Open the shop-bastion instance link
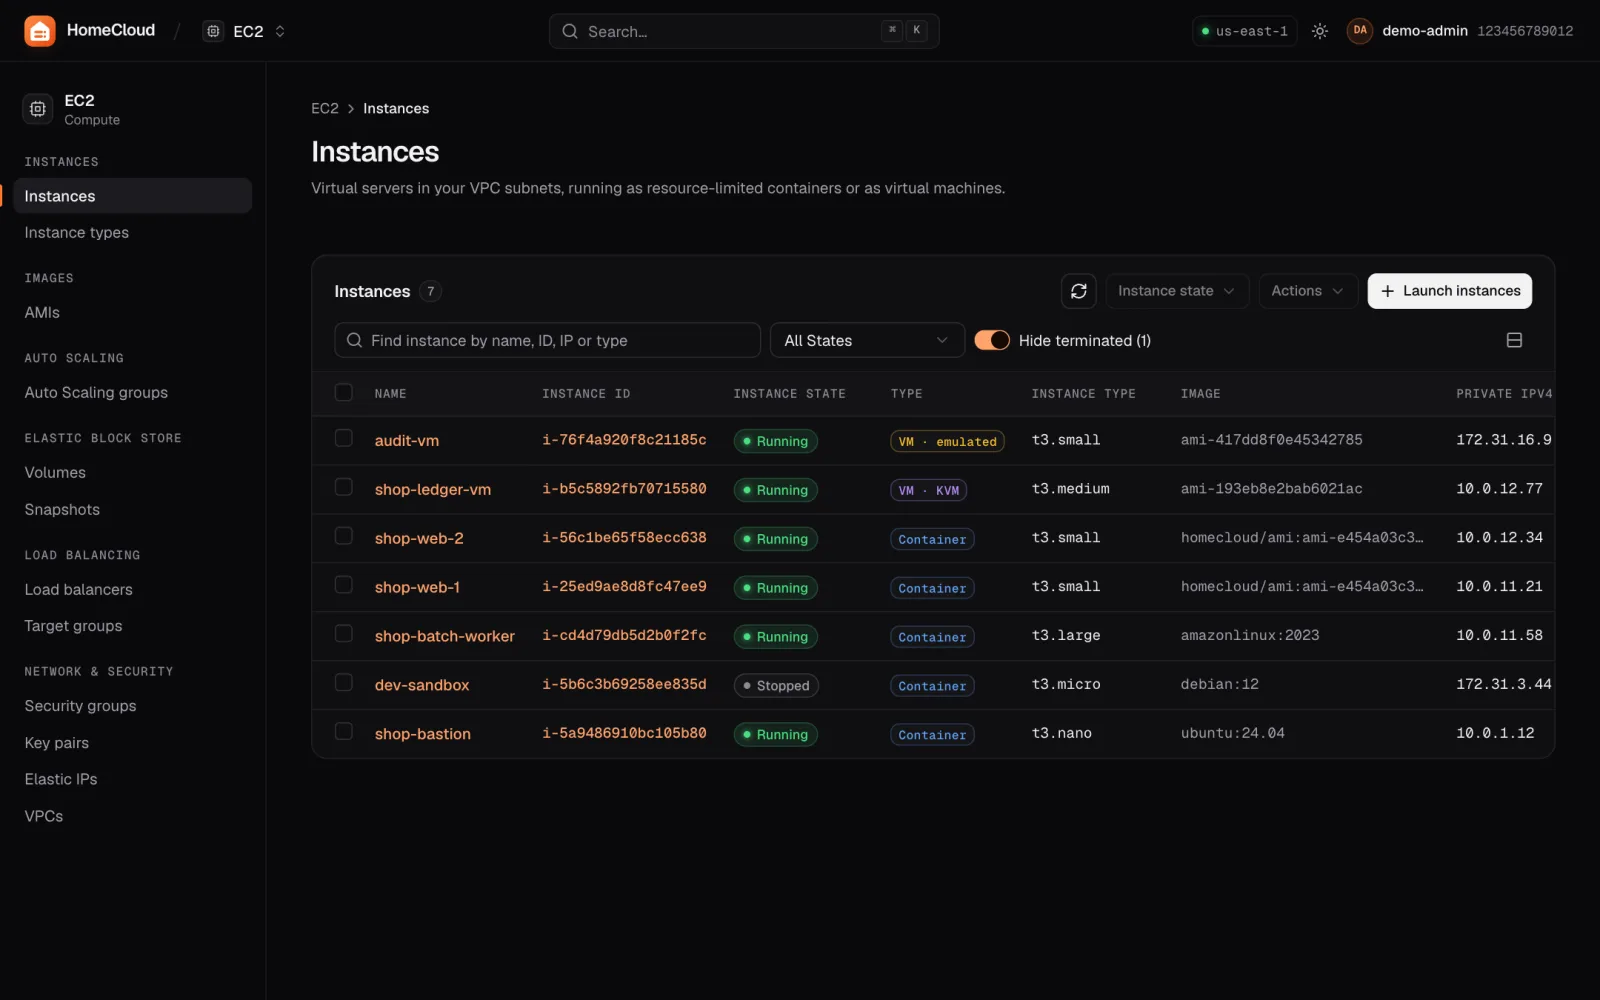Image resolution: width=1600 pixels, height=1000 pixels. click(423, 735)
